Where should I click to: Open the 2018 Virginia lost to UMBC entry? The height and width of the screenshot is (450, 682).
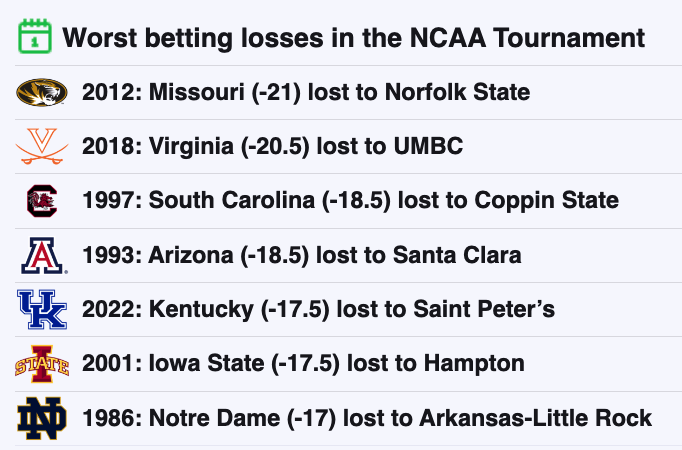(348, 147)
